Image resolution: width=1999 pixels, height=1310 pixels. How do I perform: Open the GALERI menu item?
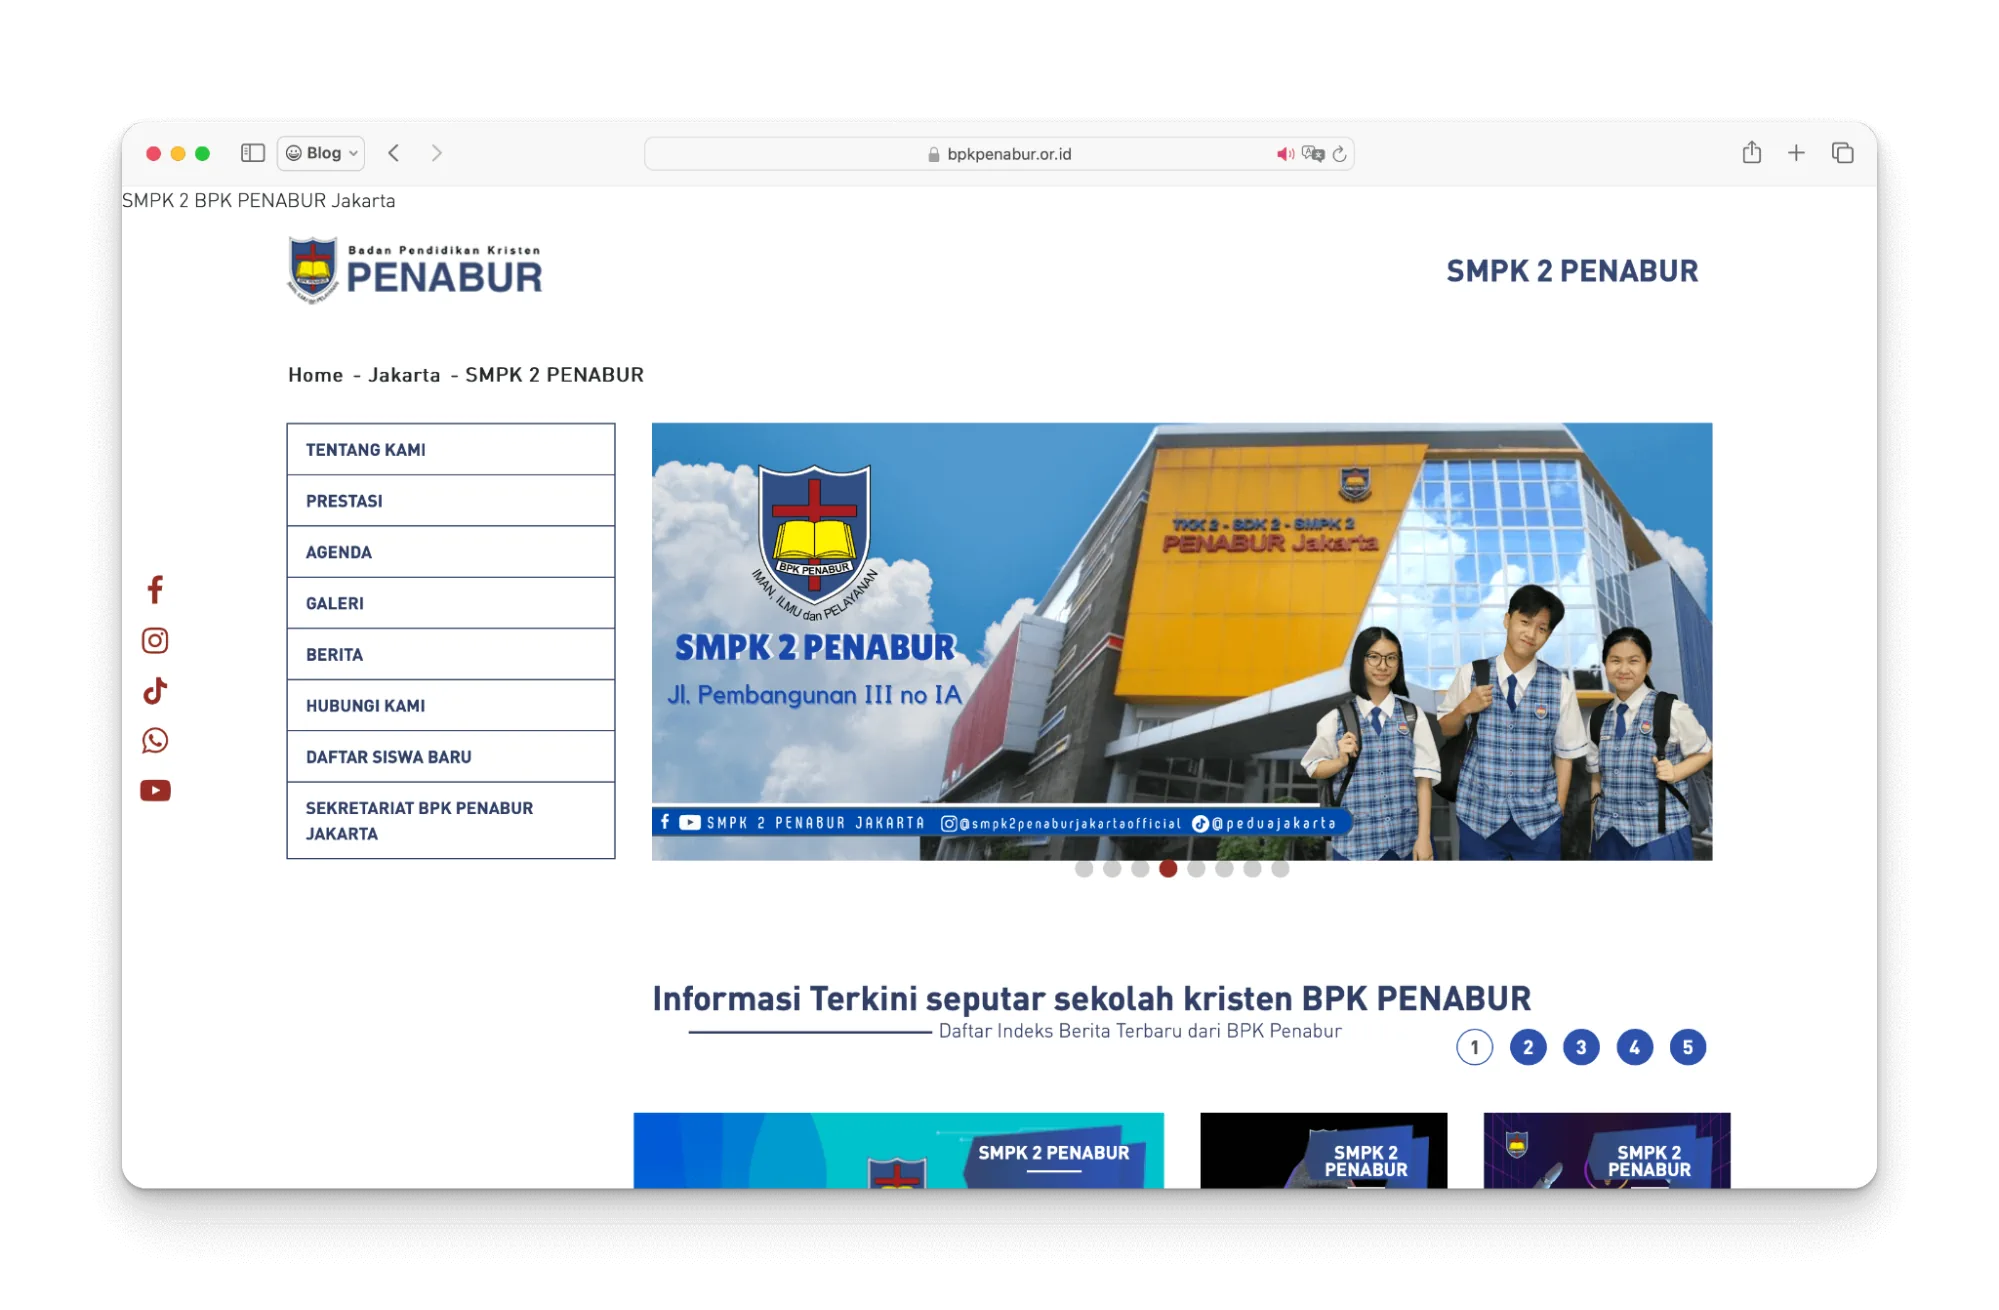coord(451,603)
